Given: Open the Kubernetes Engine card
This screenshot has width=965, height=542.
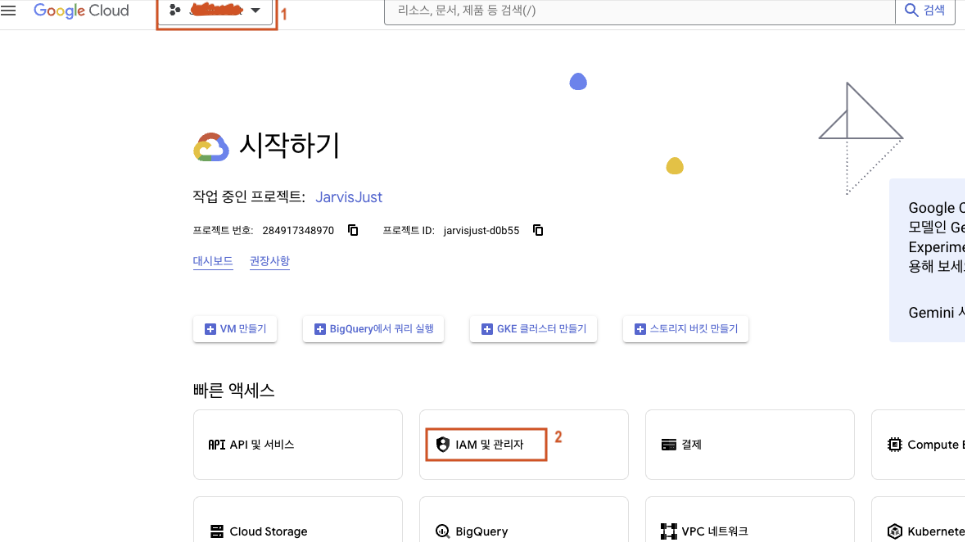Looking at the screenshot, I should coord(918,520).
